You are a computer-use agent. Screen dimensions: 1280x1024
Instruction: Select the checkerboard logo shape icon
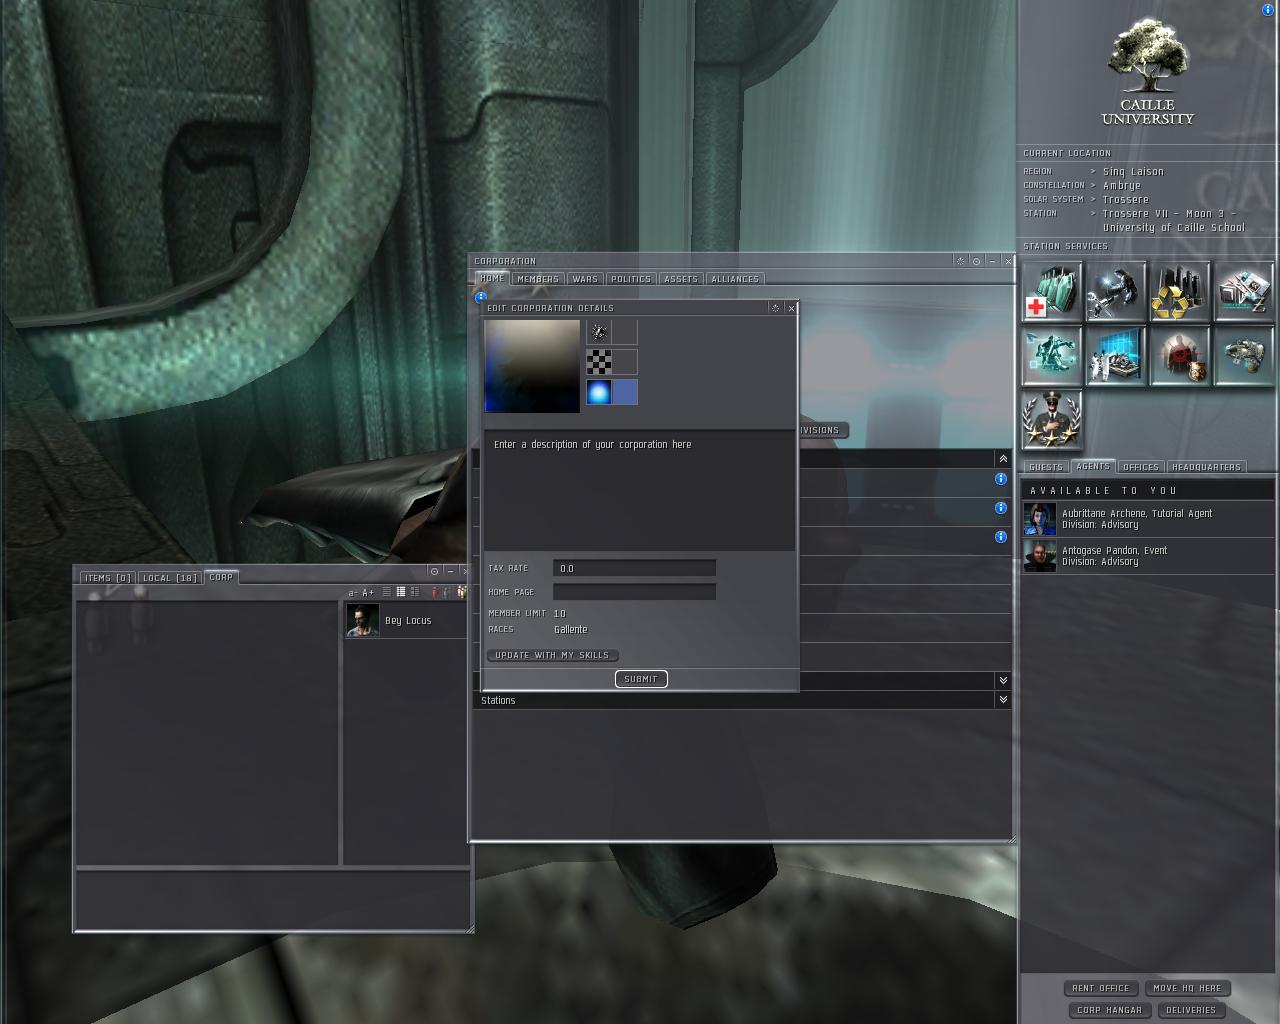click(599, 362)
